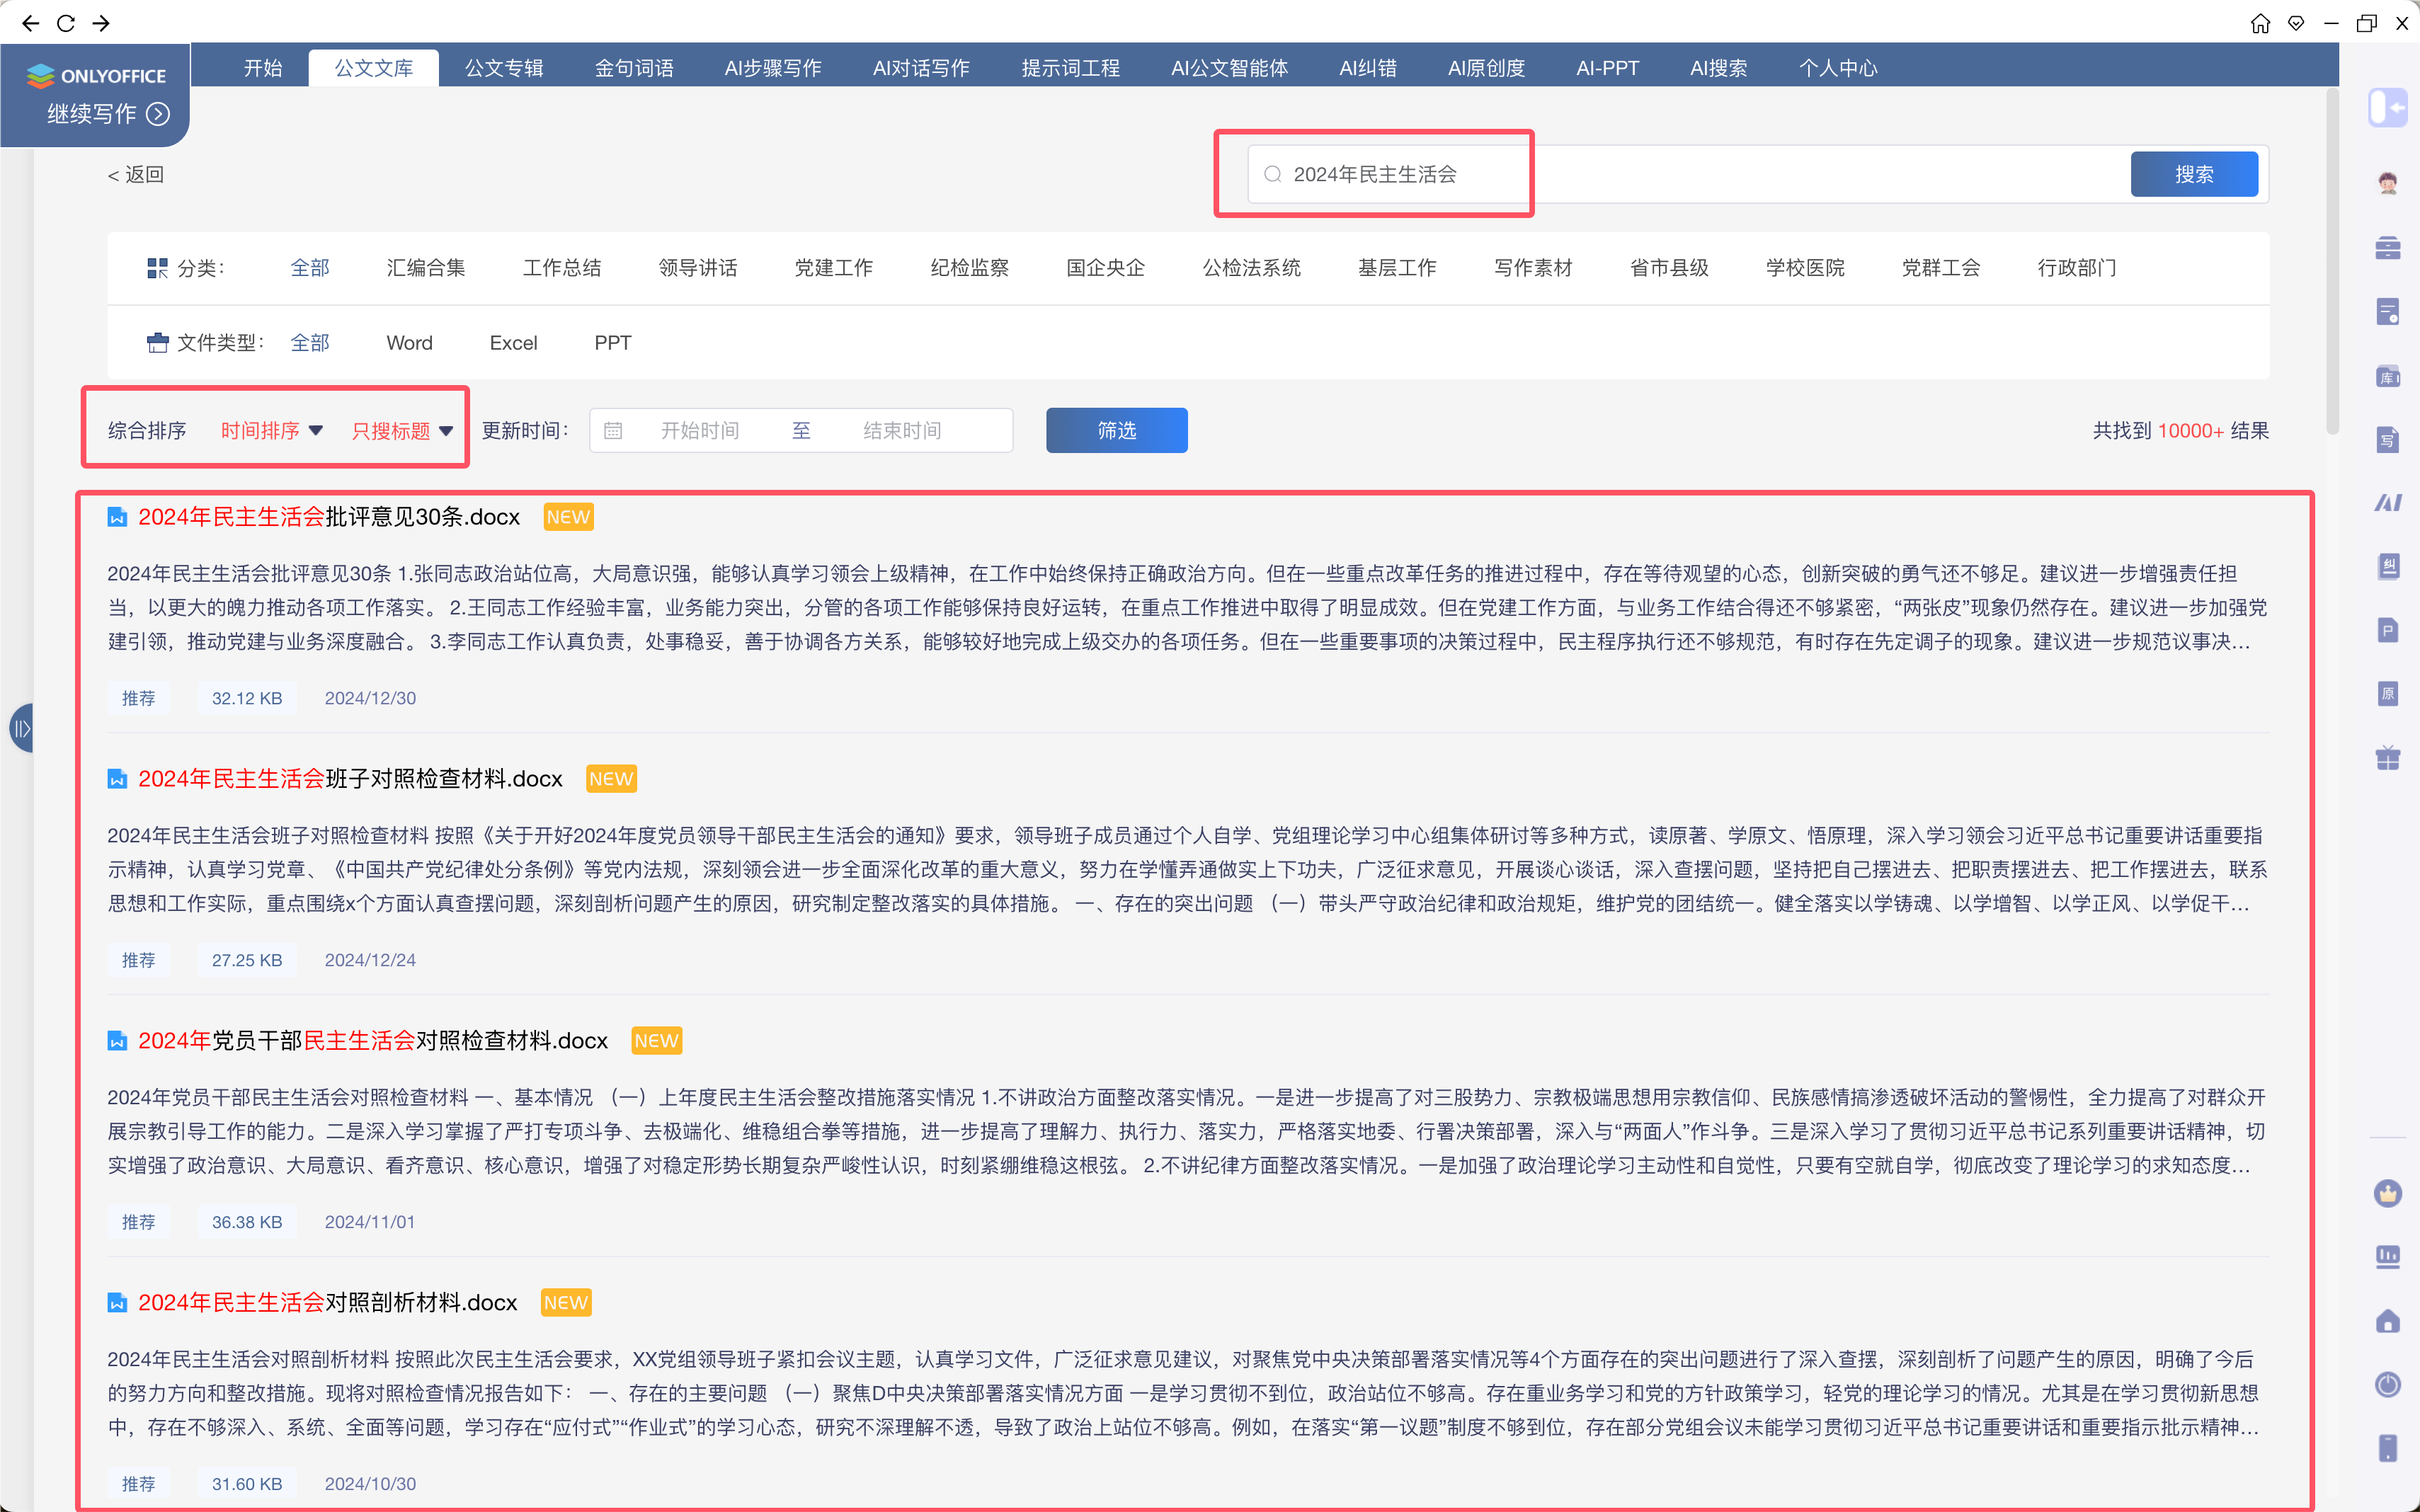Open the 只搜标题 dropdown
The height and width of the screenshot is (1512, 2420).
(402, 431)
